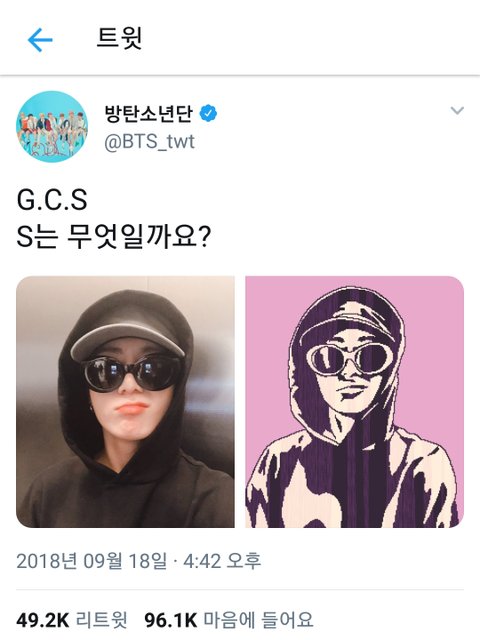Go back using the blue arrow
This screenshot has height=640, width=480.
pyautogui.click(x=40, y=40)
